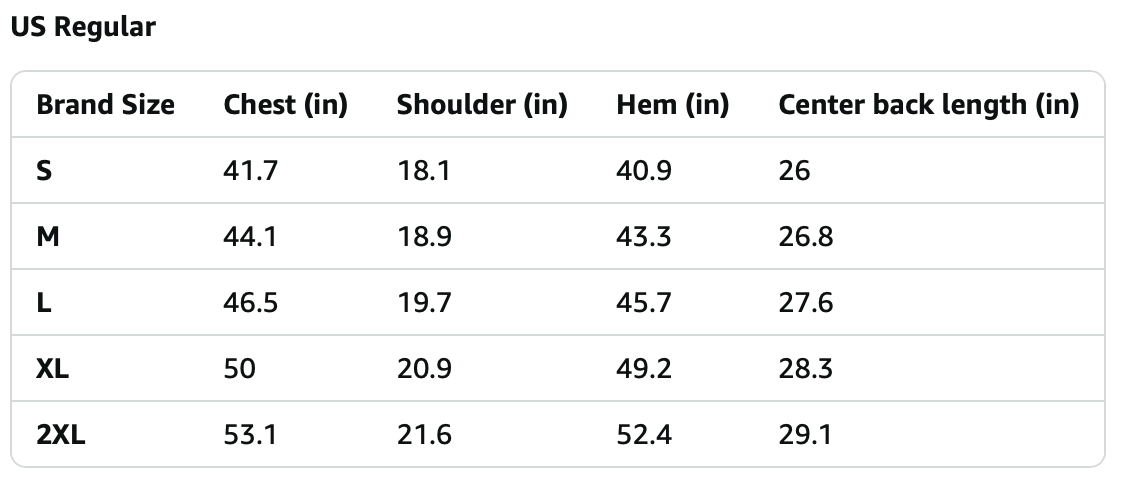Click the 41.7 chest value for size S
1130x488 pixels.
(x=250, y=171)
